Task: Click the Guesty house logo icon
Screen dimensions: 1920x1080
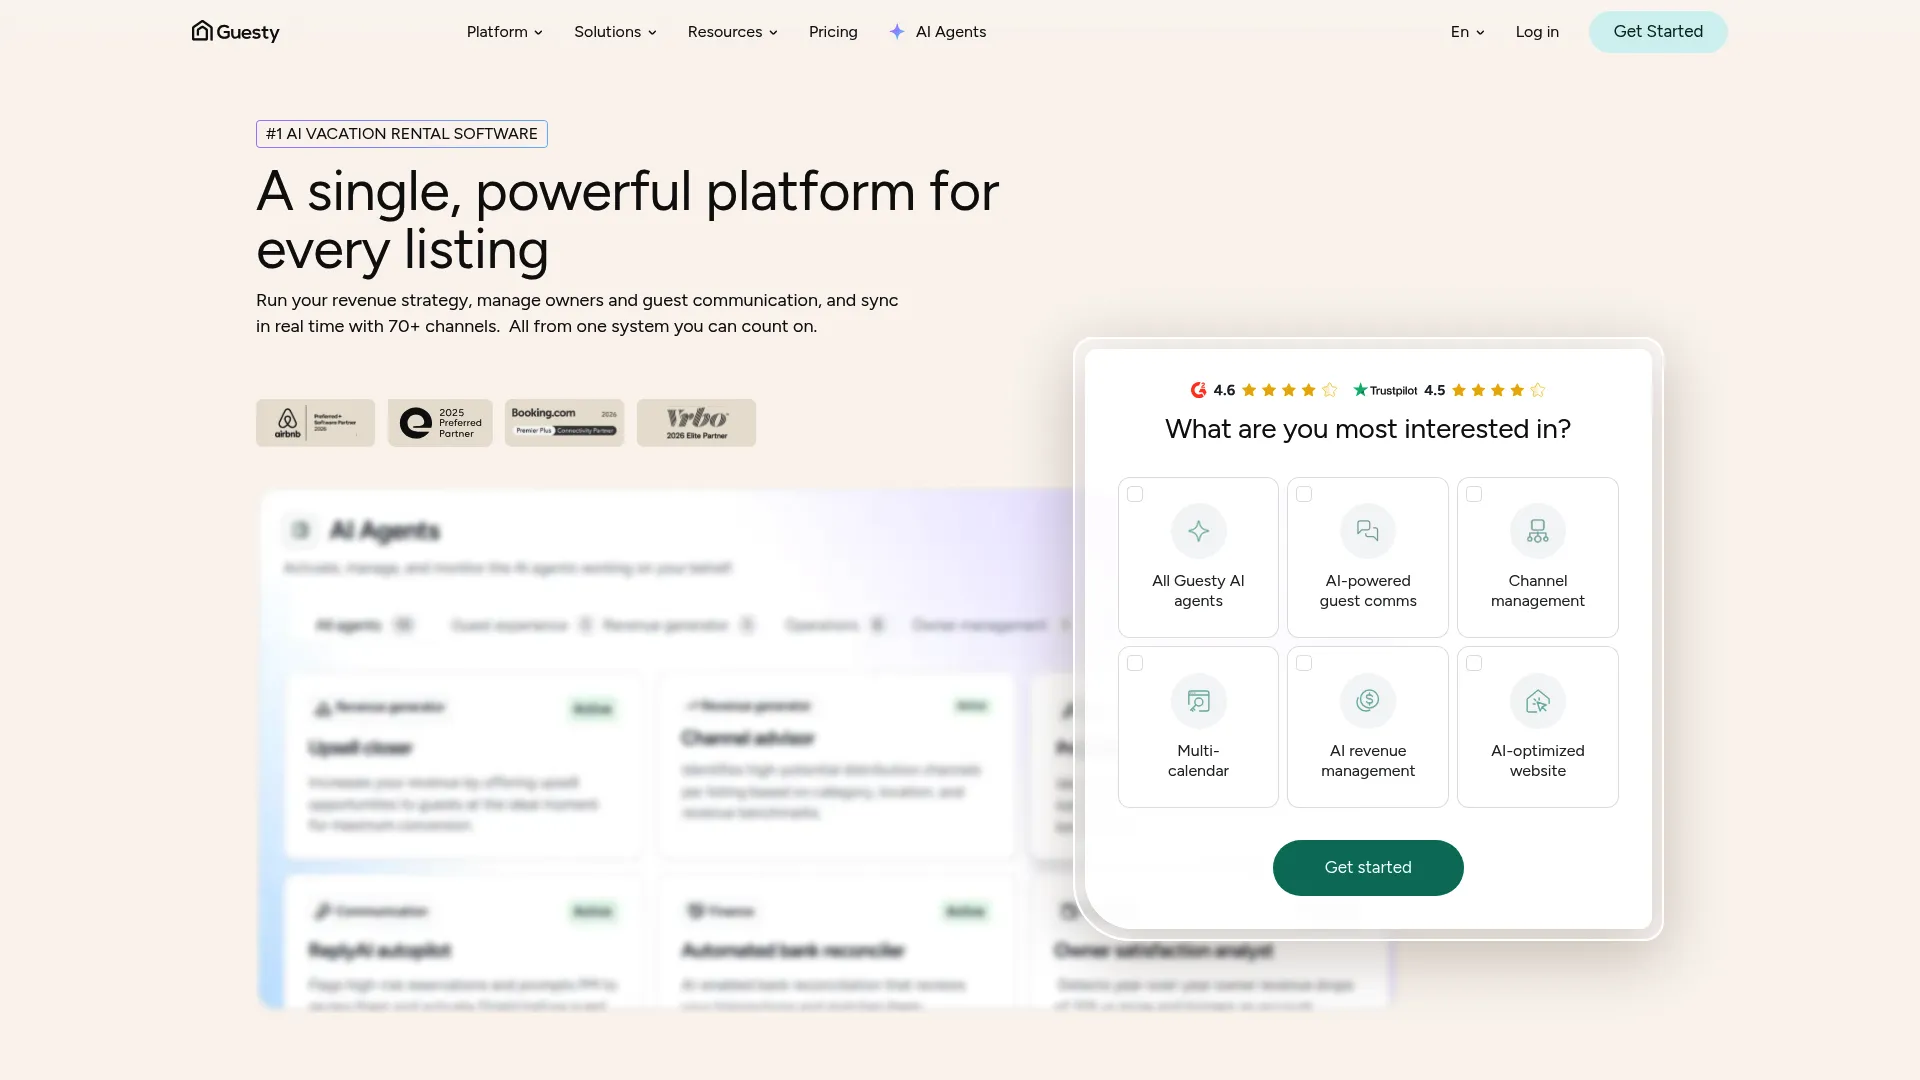Action: 202,31
